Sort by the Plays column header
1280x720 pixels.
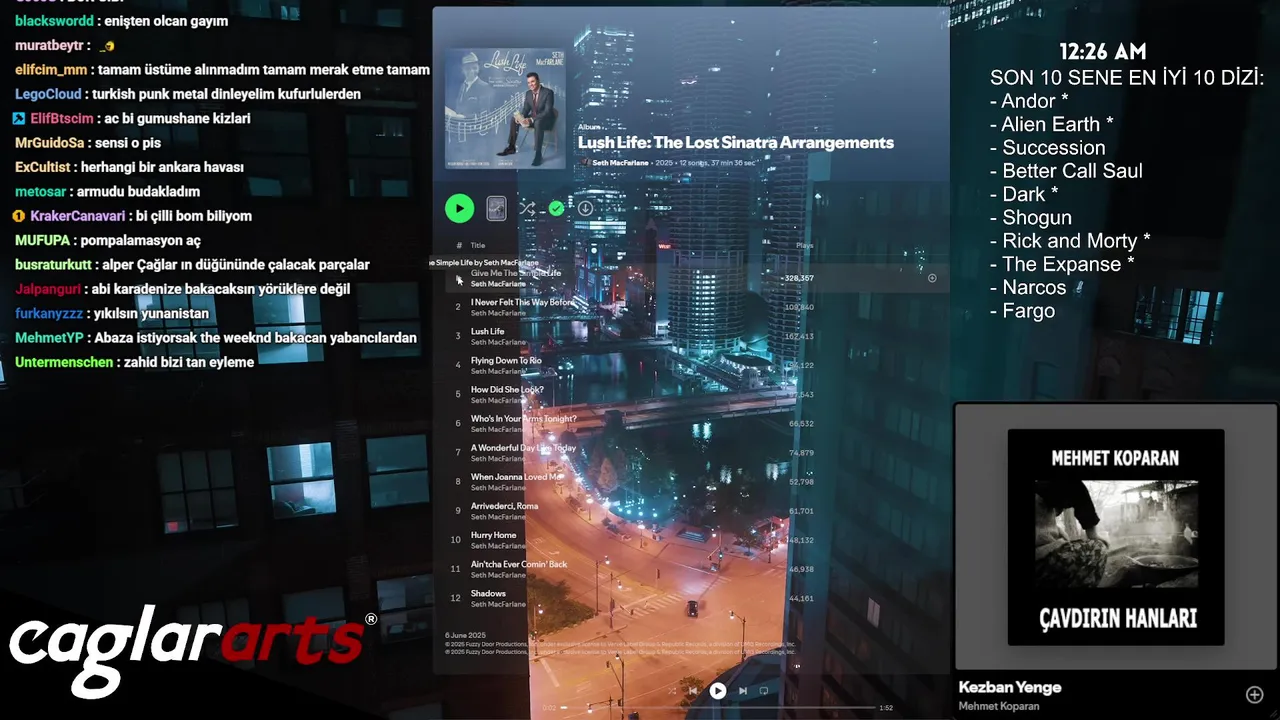click(804, 245)
